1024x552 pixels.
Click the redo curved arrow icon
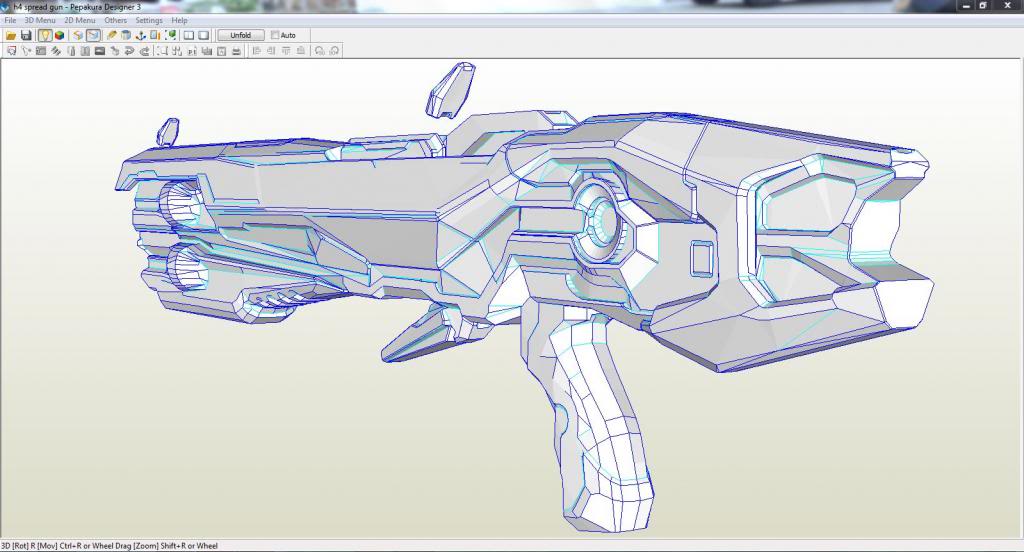click(x=145, y=50)
